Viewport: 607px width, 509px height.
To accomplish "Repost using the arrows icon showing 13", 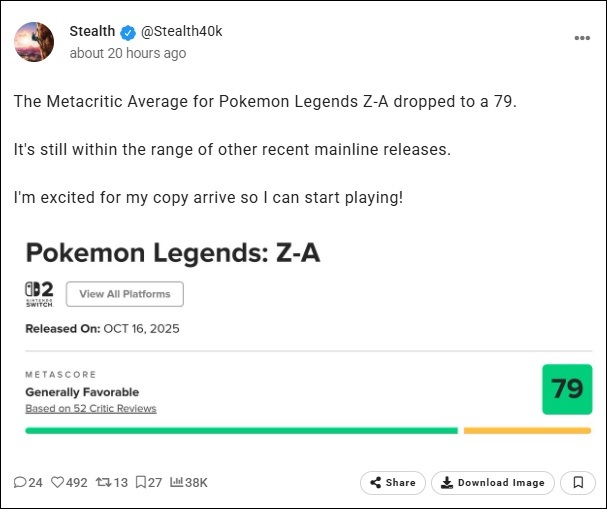I will pyautogui.click(x=102, y=482).
